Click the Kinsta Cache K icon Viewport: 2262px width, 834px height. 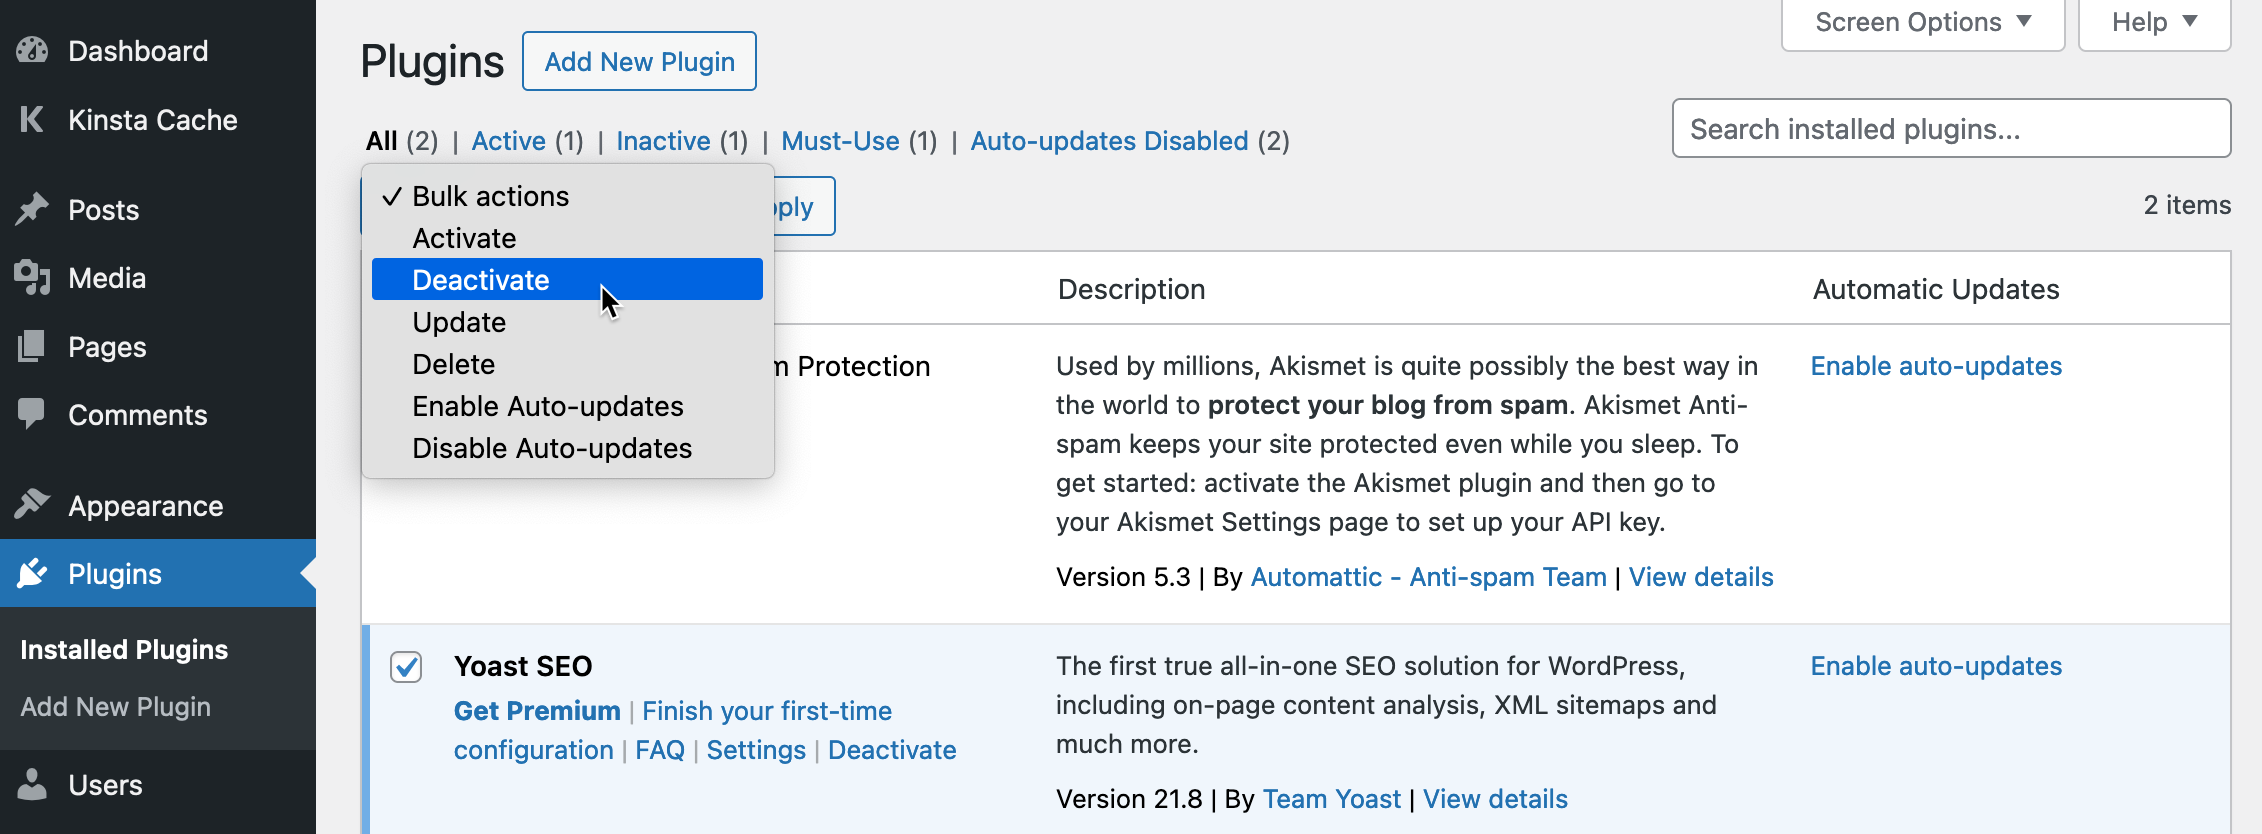coord(32,120)
